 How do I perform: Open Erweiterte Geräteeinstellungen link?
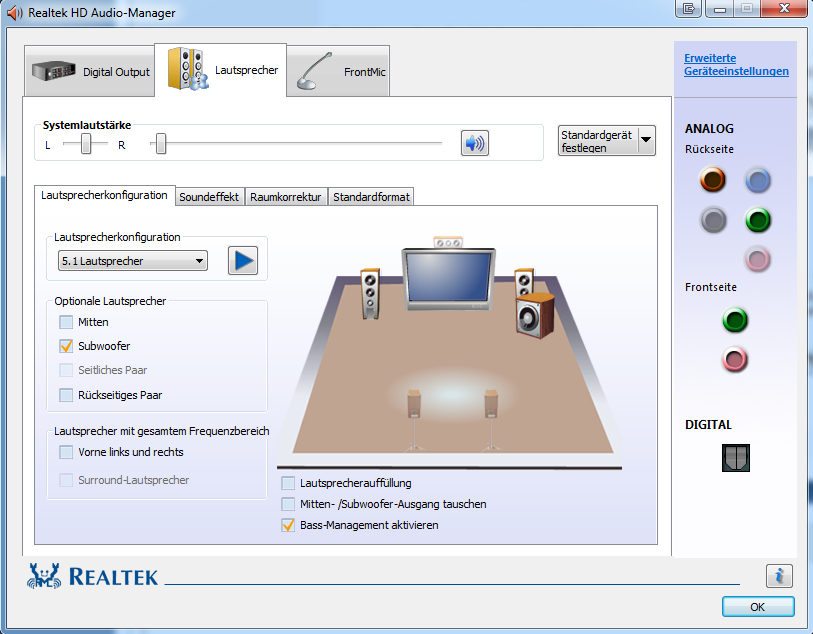coord(736,65)
